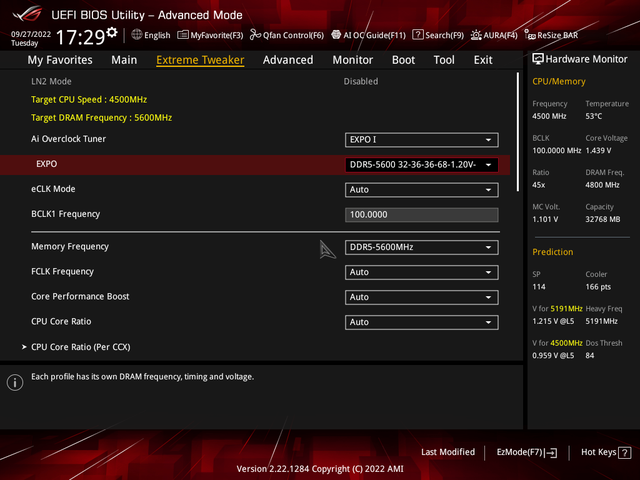This screenshot has width=640, height=480.
Task: Click the 53°C temperature value
Action: coord(593,116)
